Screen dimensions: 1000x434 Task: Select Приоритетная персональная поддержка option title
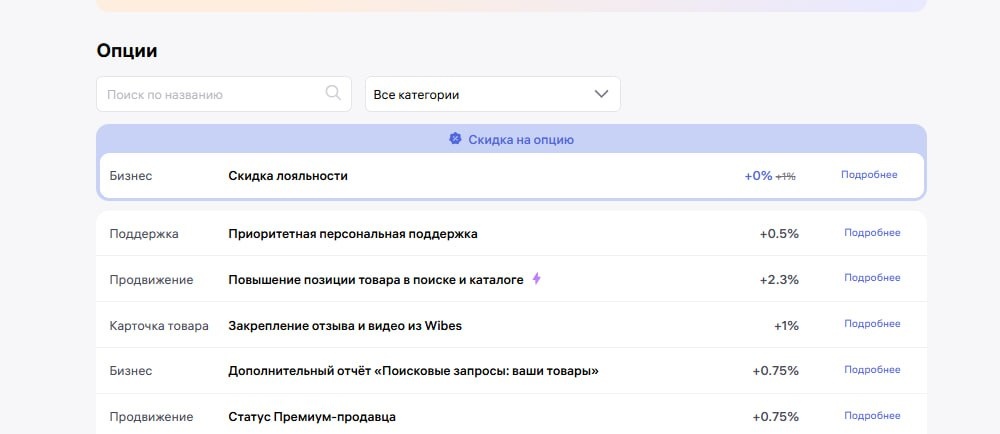[353, 234]
